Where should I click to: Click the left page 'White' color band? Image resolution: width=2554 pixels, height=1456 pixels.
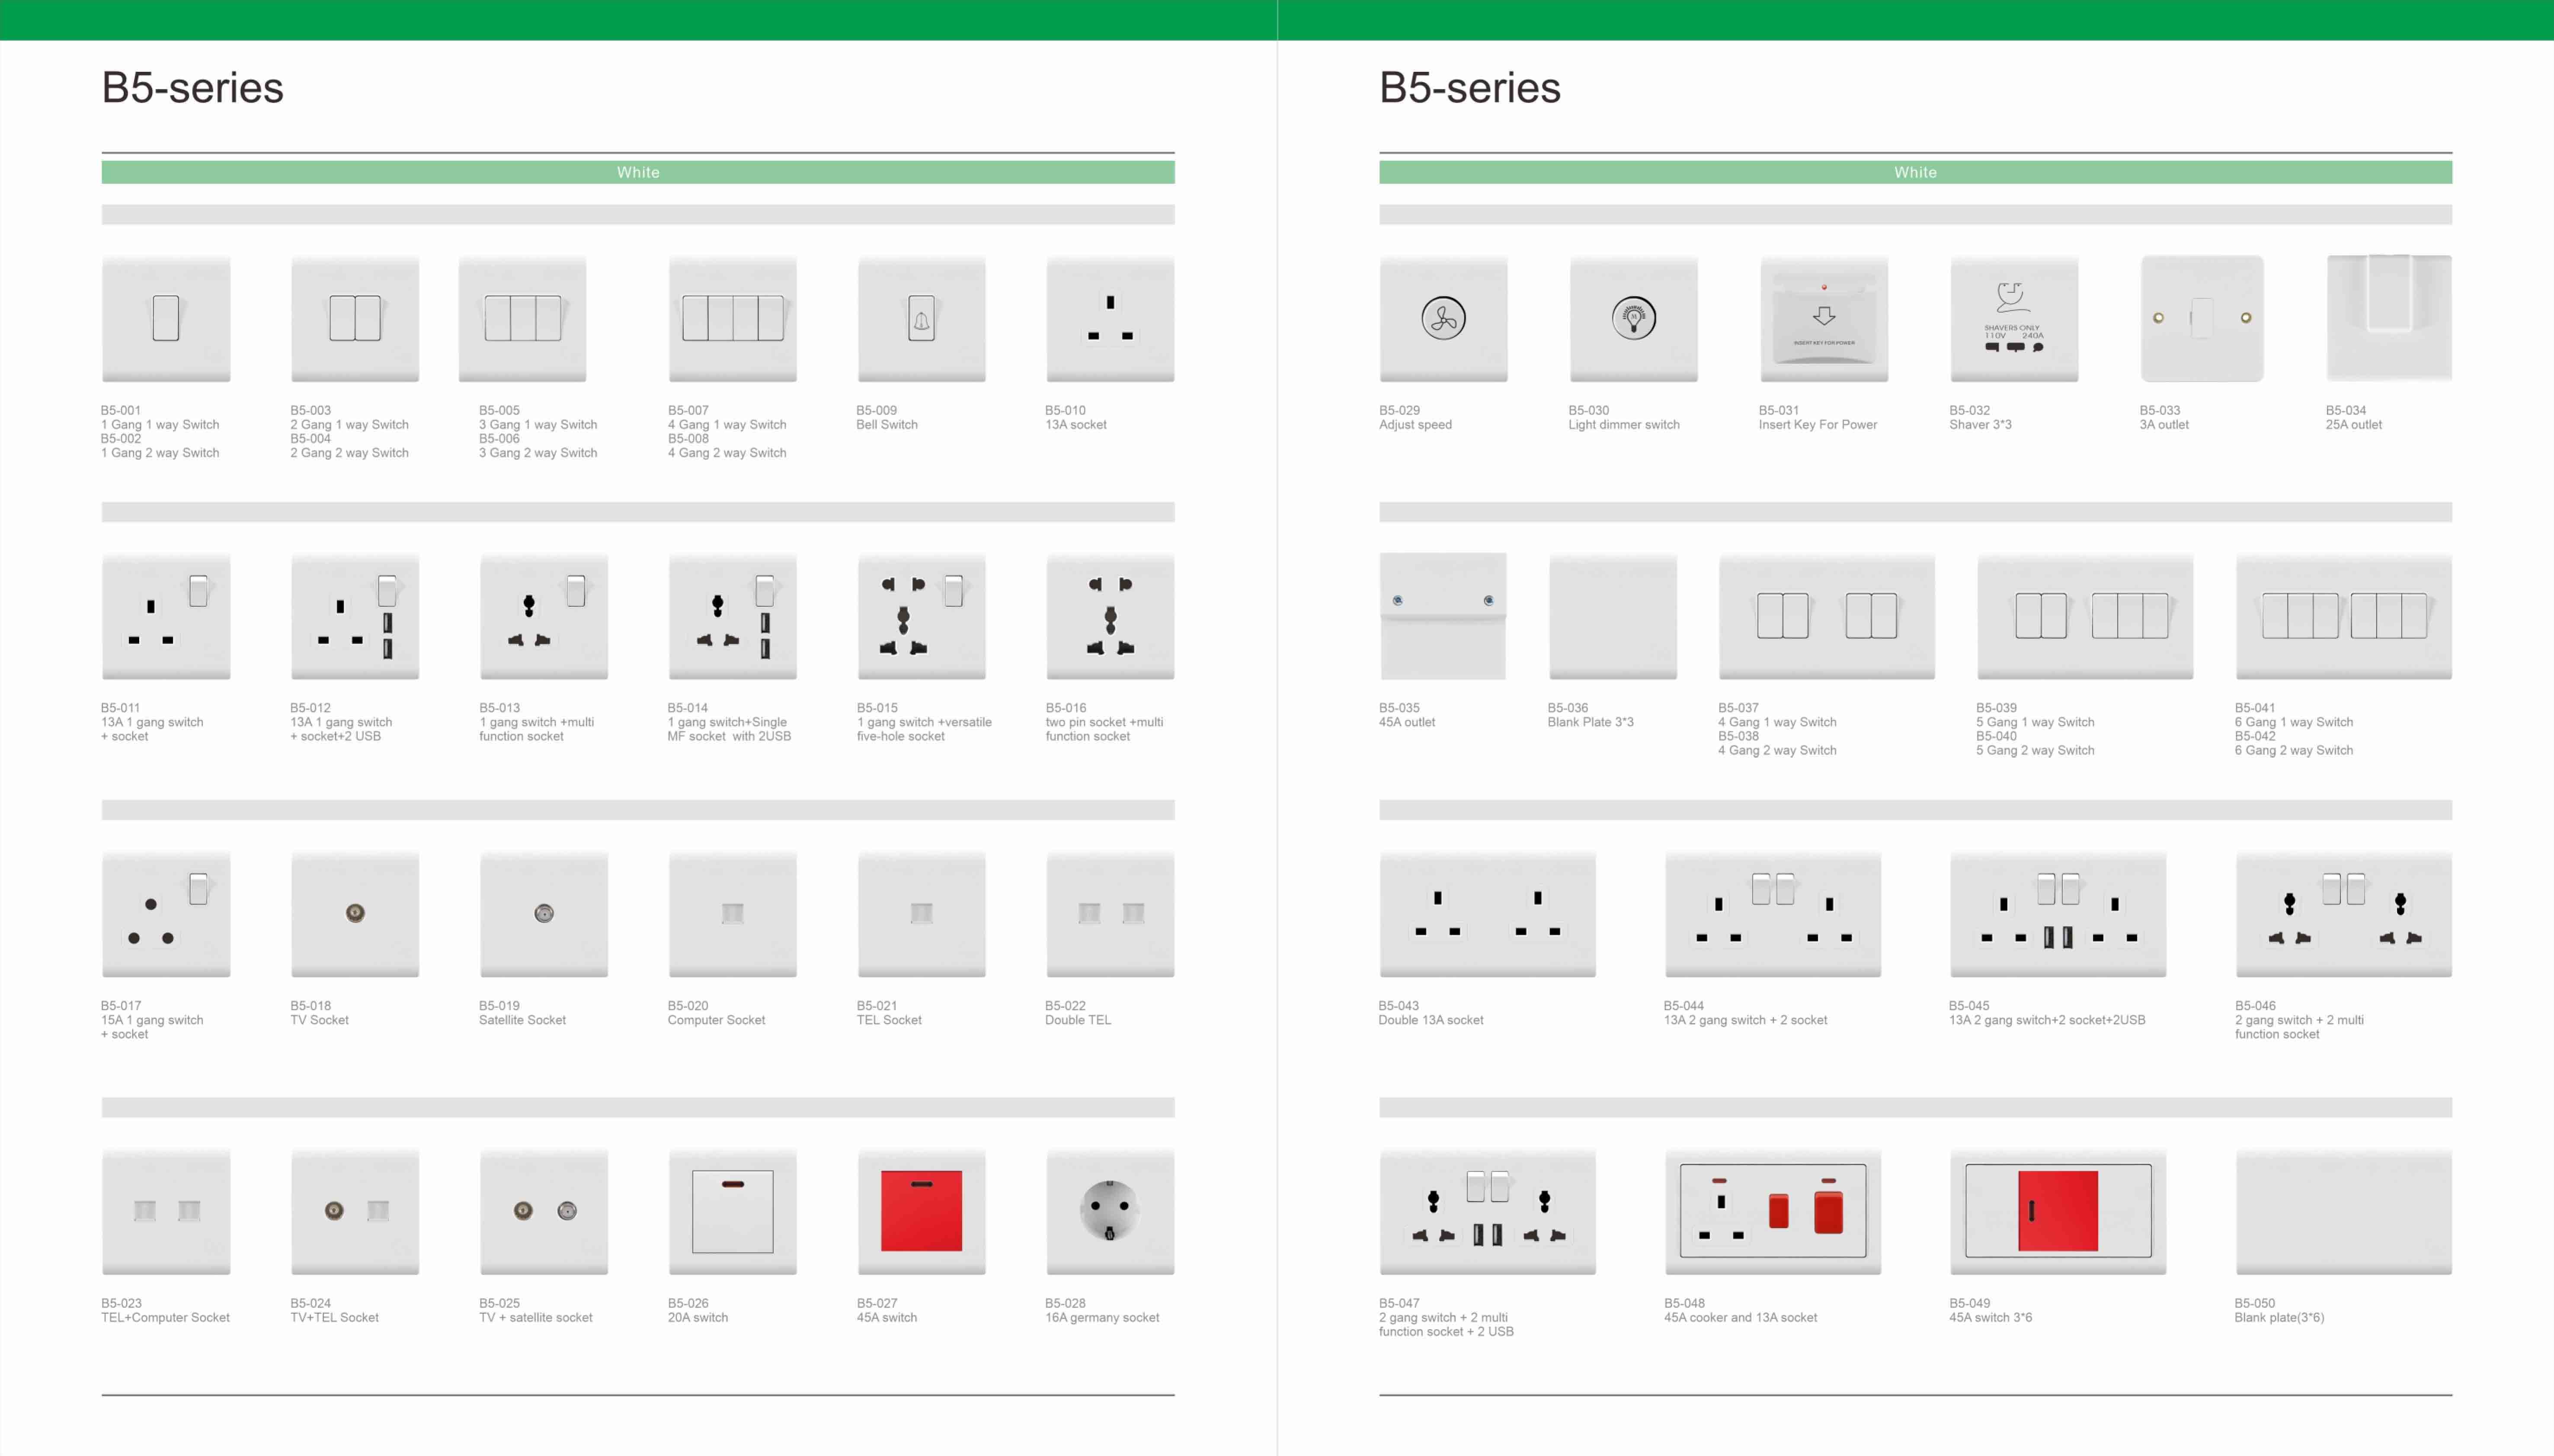pyautogui.click(x=638, y=172)
